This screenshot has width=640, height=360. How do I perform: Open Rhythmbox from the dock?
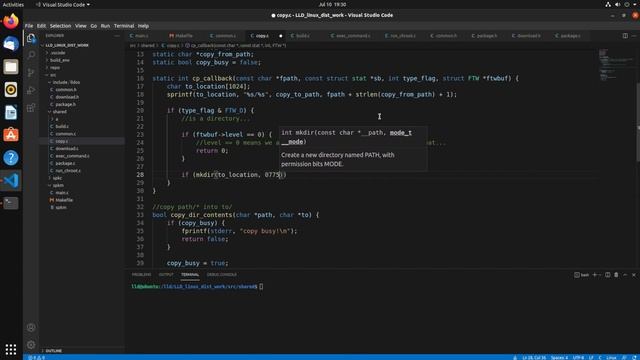[11, 89]
